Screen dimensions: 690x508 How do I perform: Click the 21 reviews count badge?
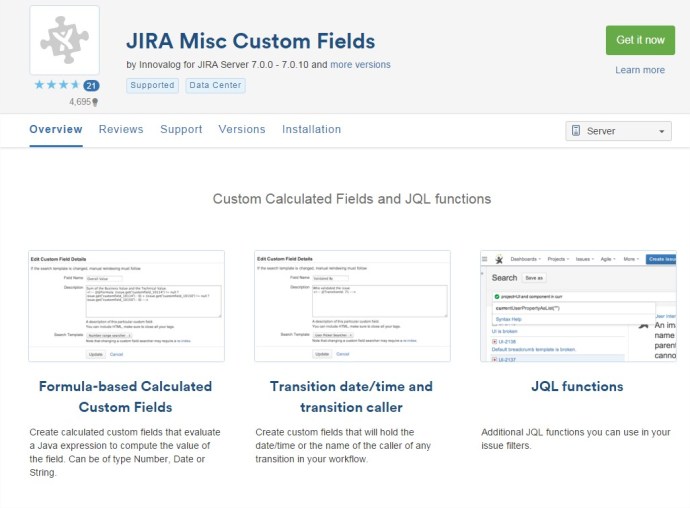pyautogui.click(x=91, y=86)
